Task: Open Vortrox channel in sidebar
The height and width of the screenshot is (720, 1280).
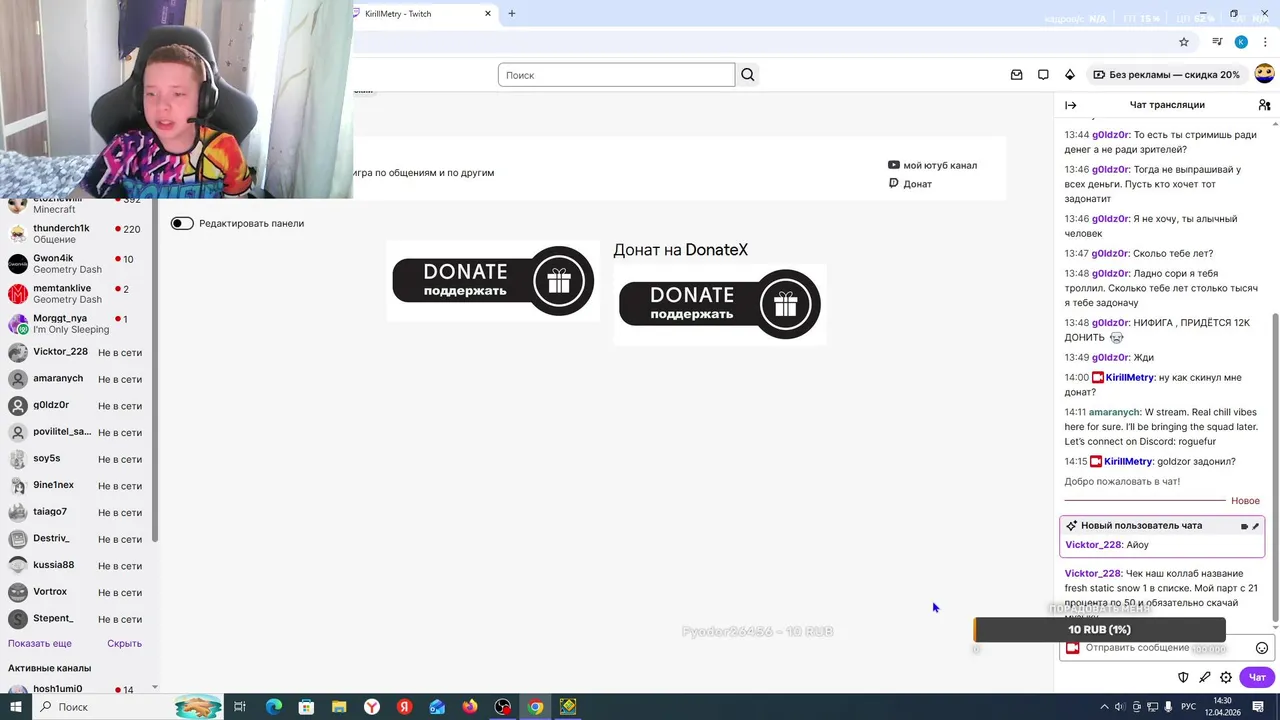Action: click(76, 592)
